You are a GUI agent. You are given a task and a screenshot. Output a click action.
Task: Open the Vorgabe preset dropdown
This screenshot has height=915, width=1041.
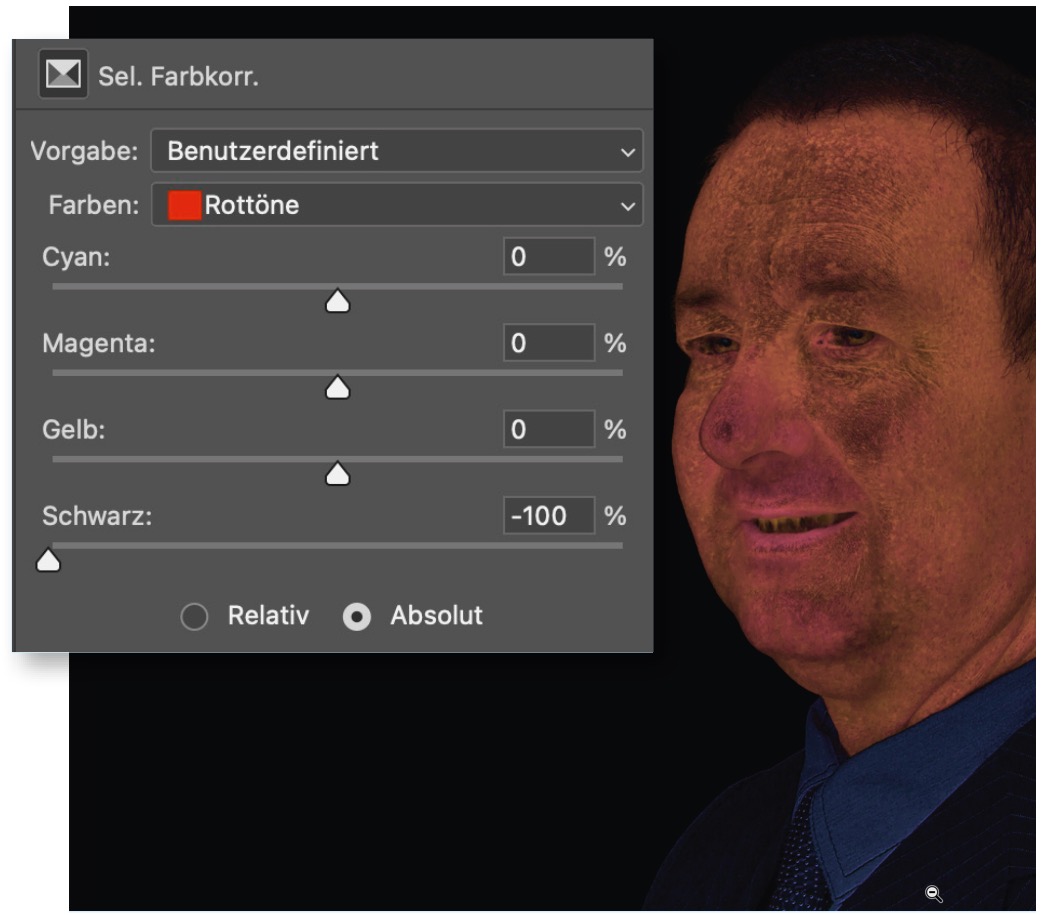397,151
